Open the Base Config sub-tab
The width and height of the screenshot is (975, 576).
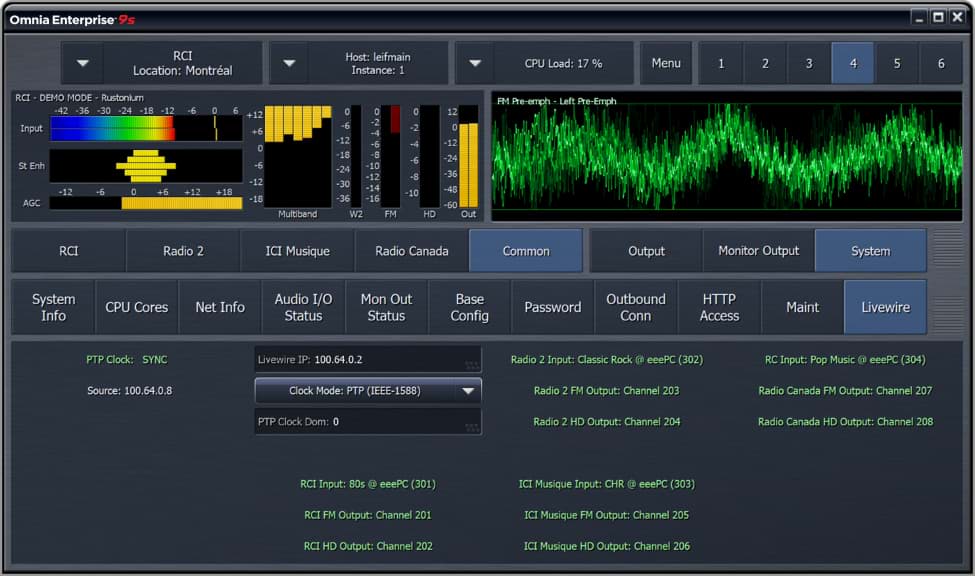469,307
